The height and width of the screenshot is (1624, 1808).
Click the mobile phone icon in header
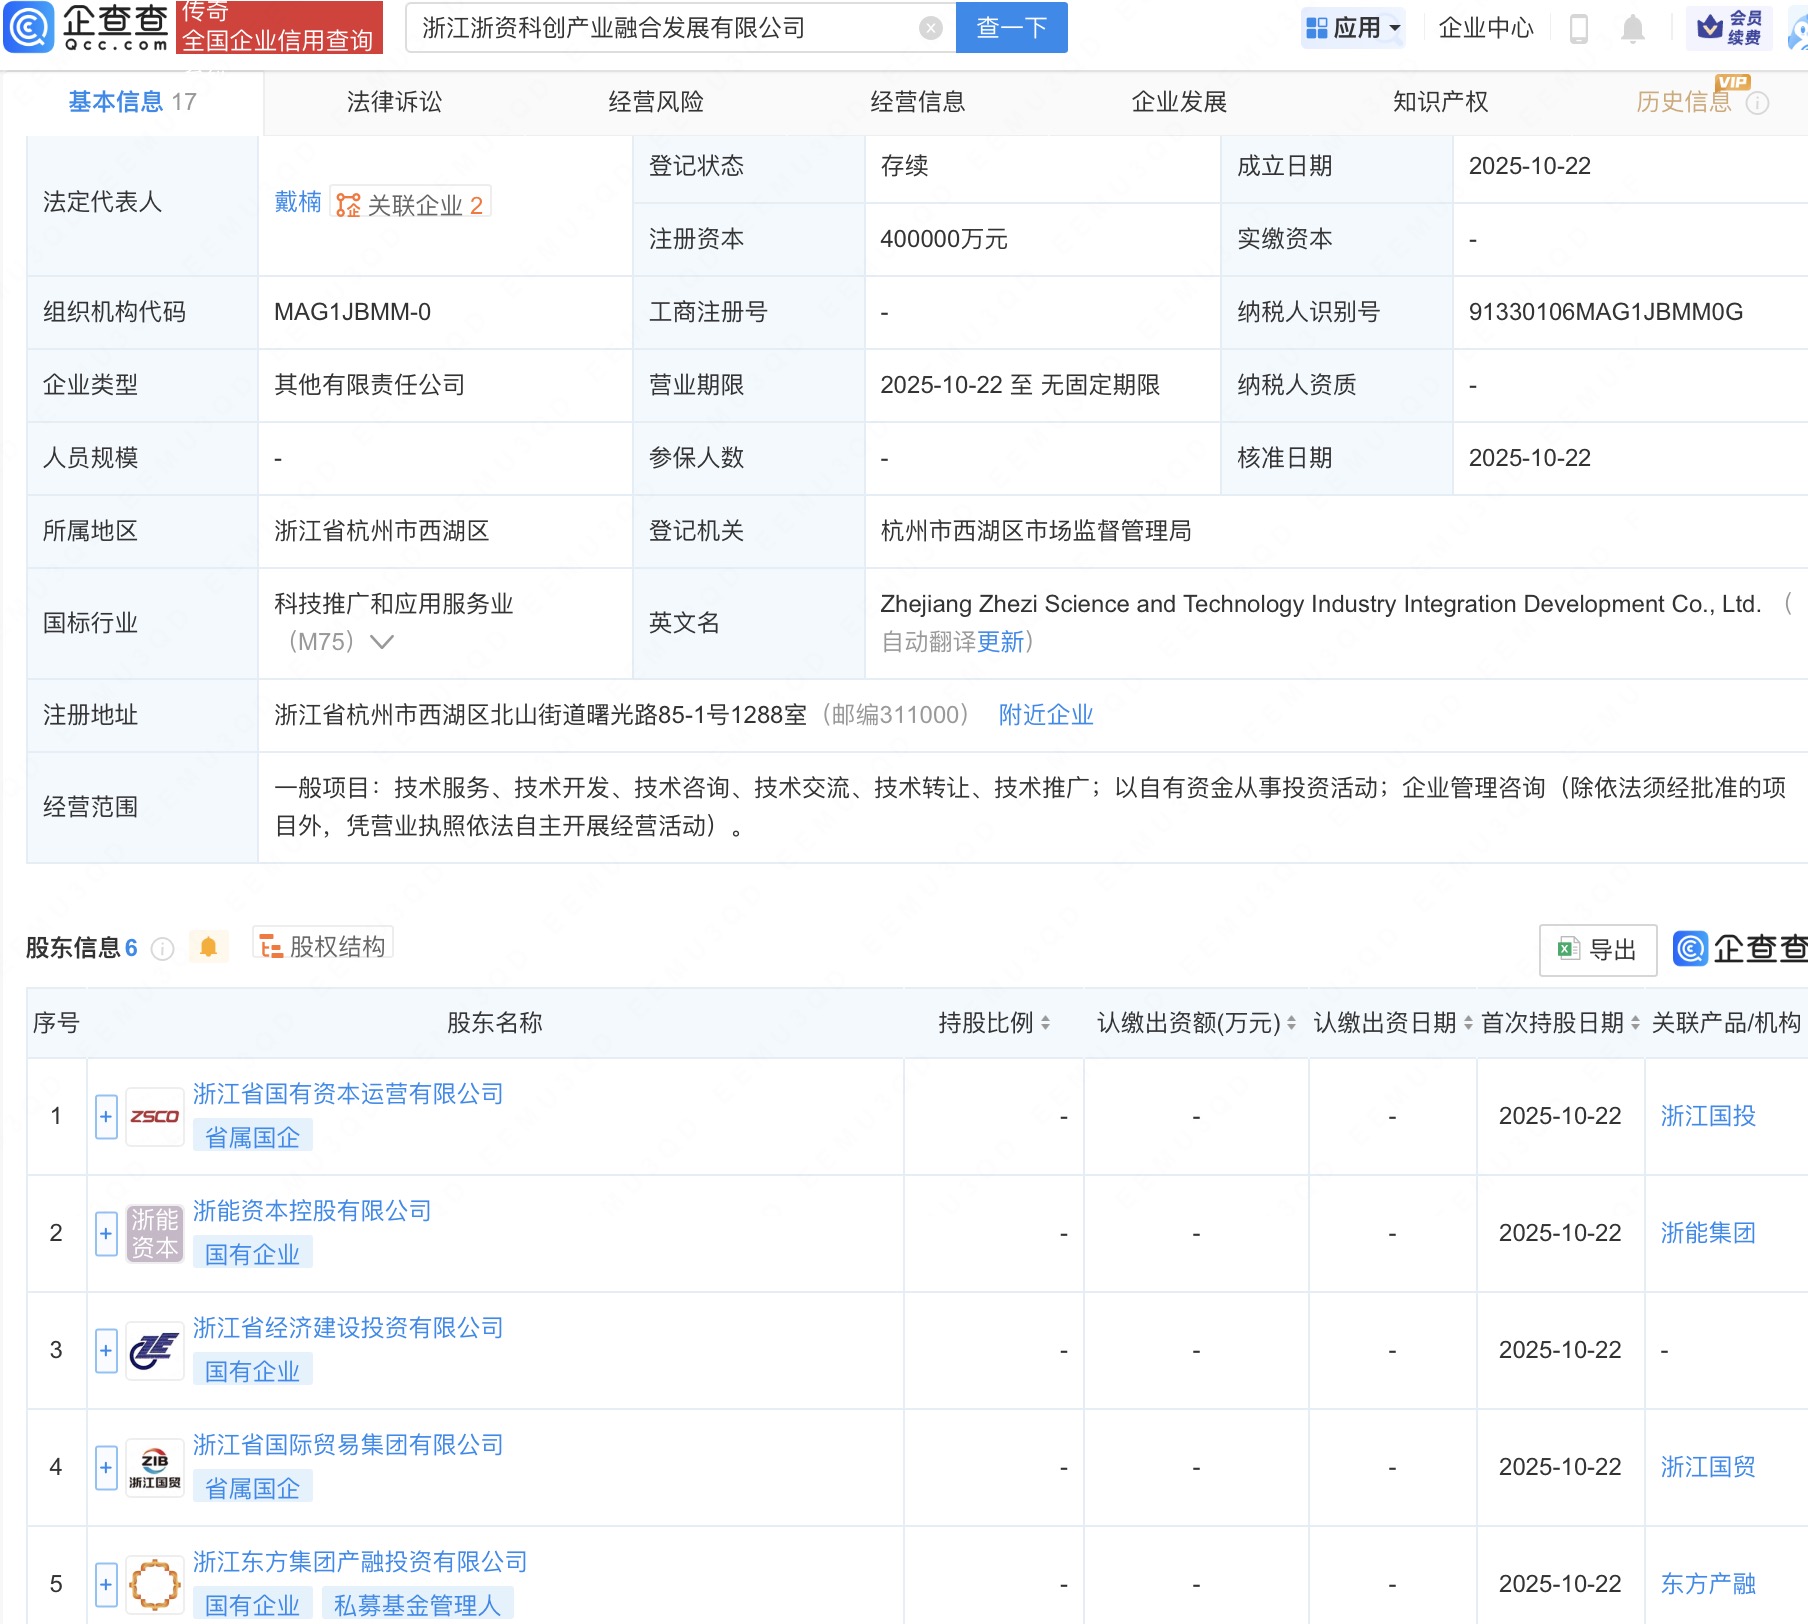point(1579,28)
